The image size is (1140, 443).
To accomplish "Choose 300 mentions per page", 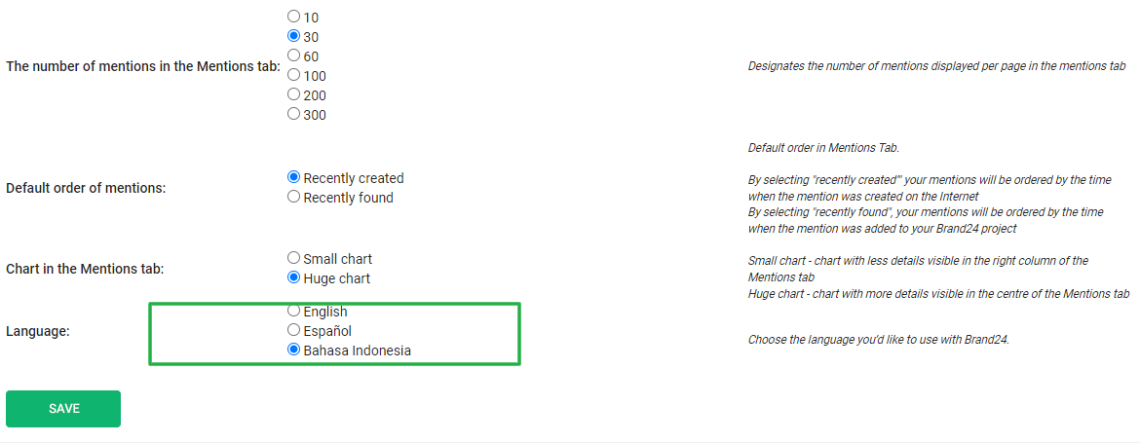I will pyautogui.click(x=293, y=114).
